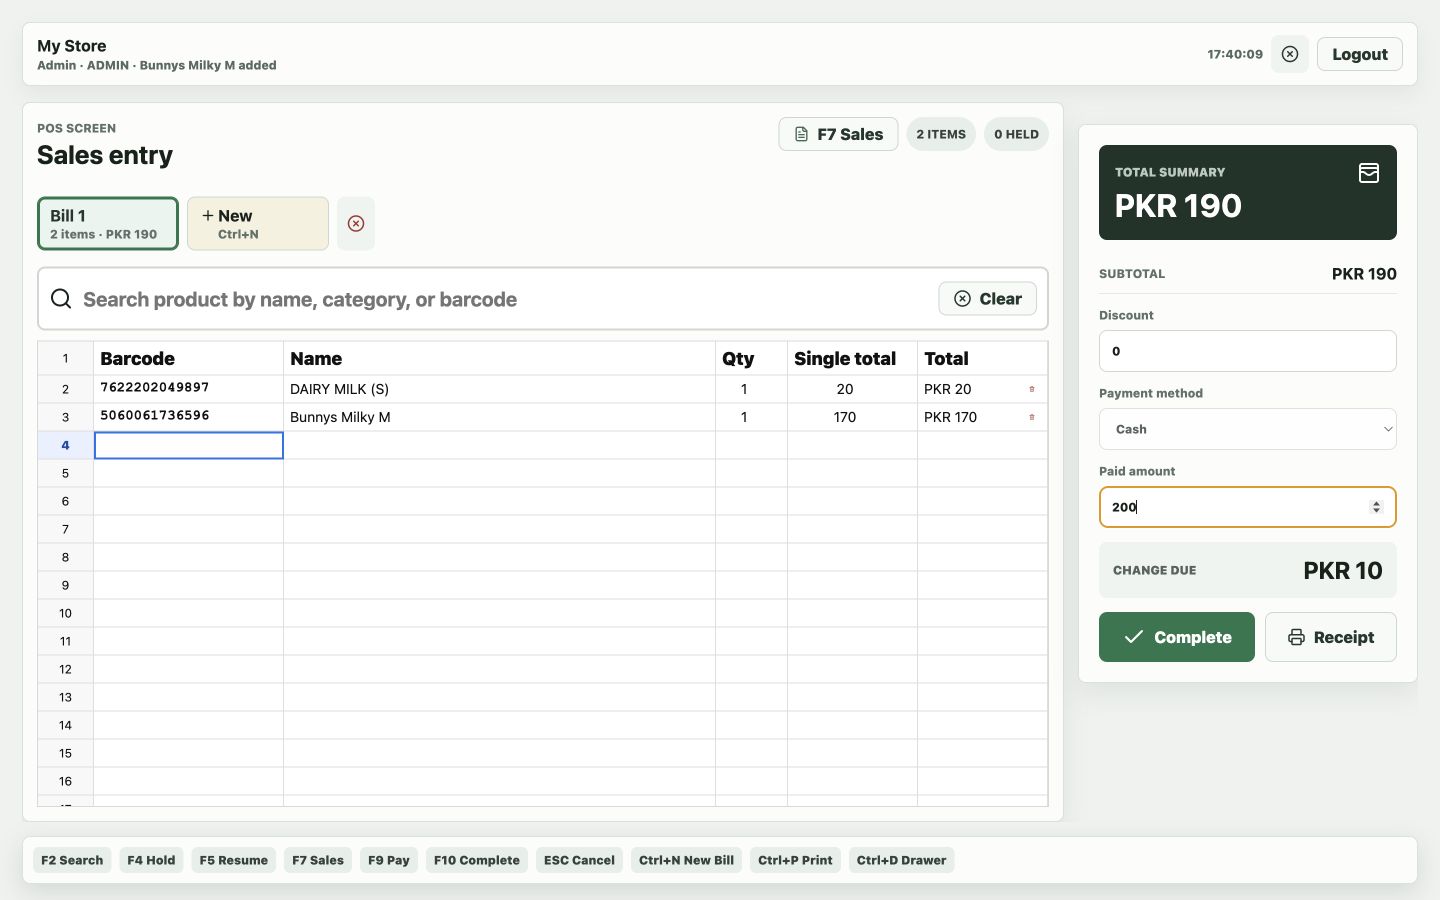Close the current bill with red X icon
Screen dimensions: 1440x900
coord(356,223)
